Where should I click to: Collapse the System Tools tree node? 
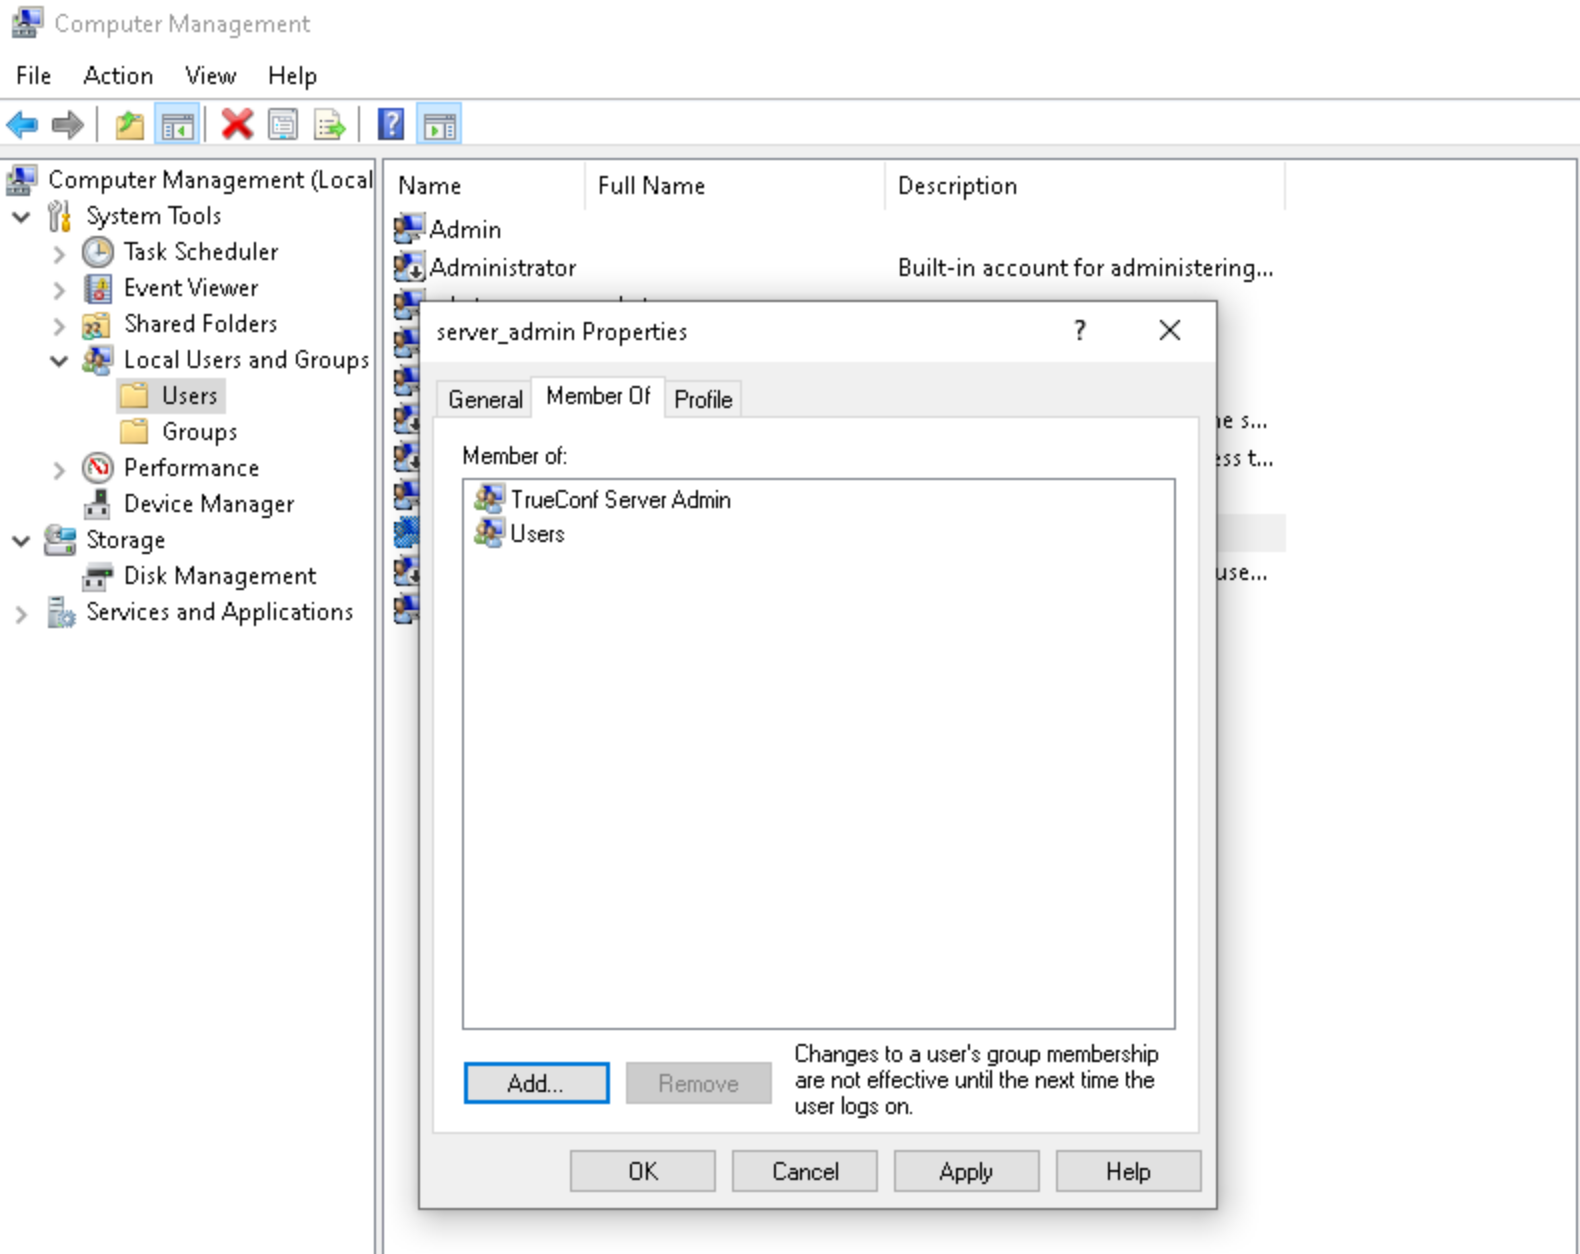[21, 217]
